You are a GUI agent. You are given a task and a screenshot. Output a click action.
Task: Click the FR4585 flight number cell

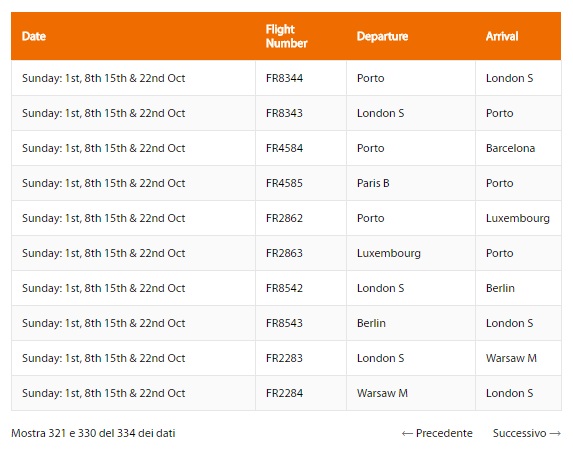[301, 183]
